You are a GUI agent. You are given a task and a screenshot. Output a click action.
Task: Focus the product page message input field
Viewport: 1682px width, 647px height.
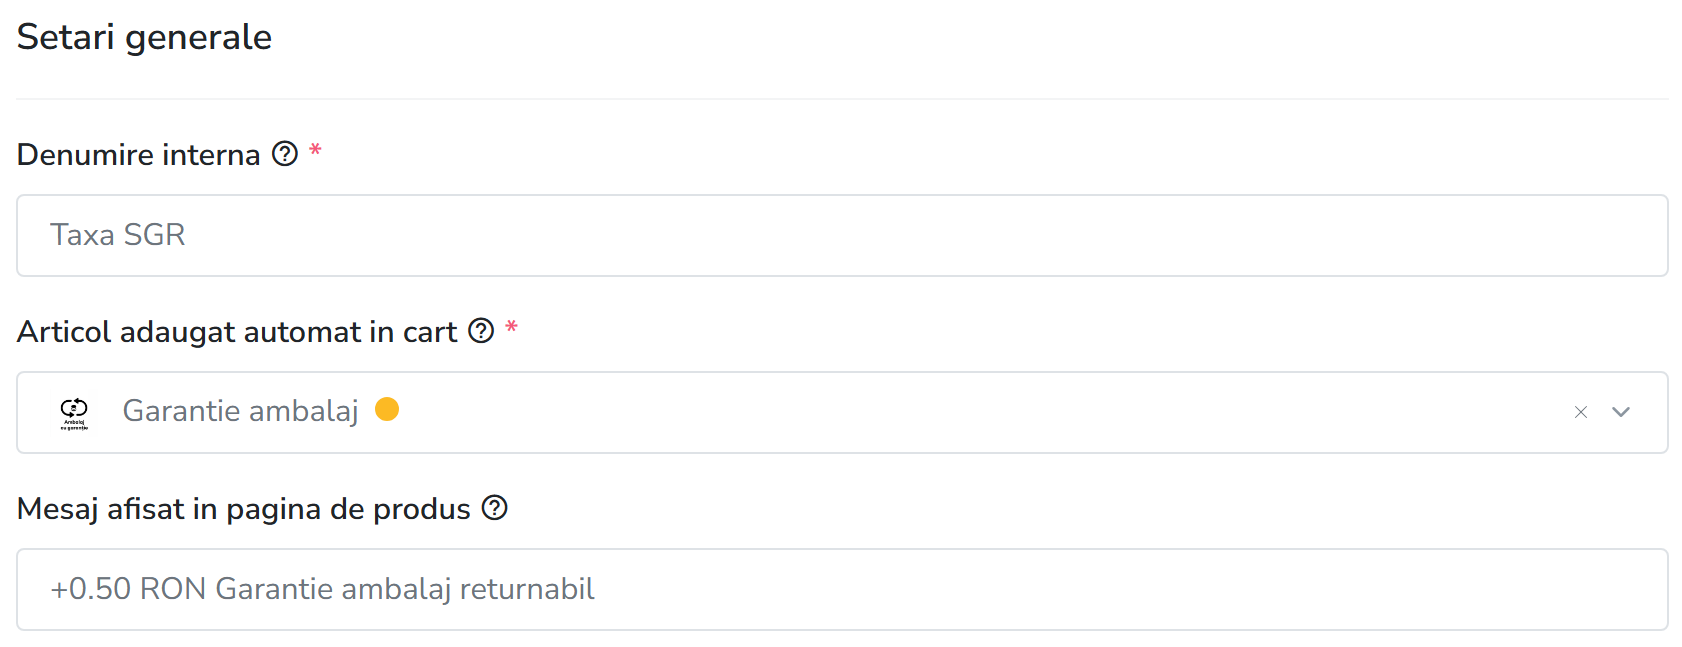click(842, 589)
